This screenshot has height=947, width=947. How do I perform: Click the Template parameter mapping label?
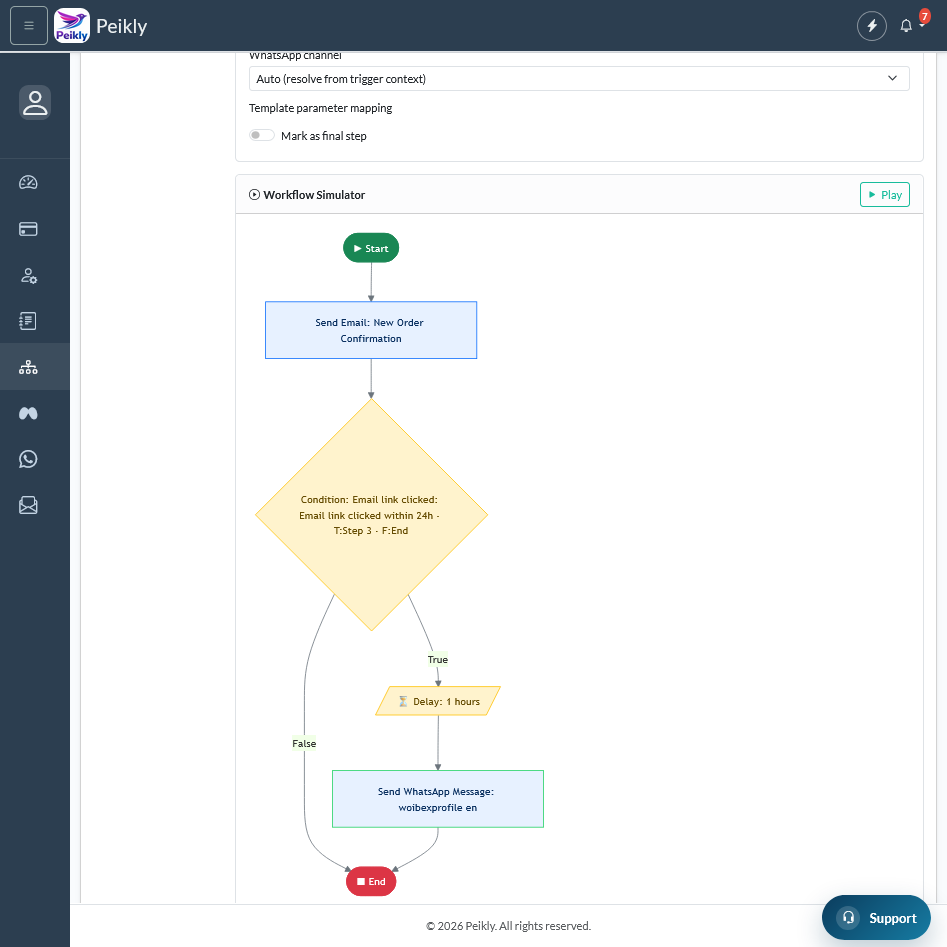pos(320,108)
